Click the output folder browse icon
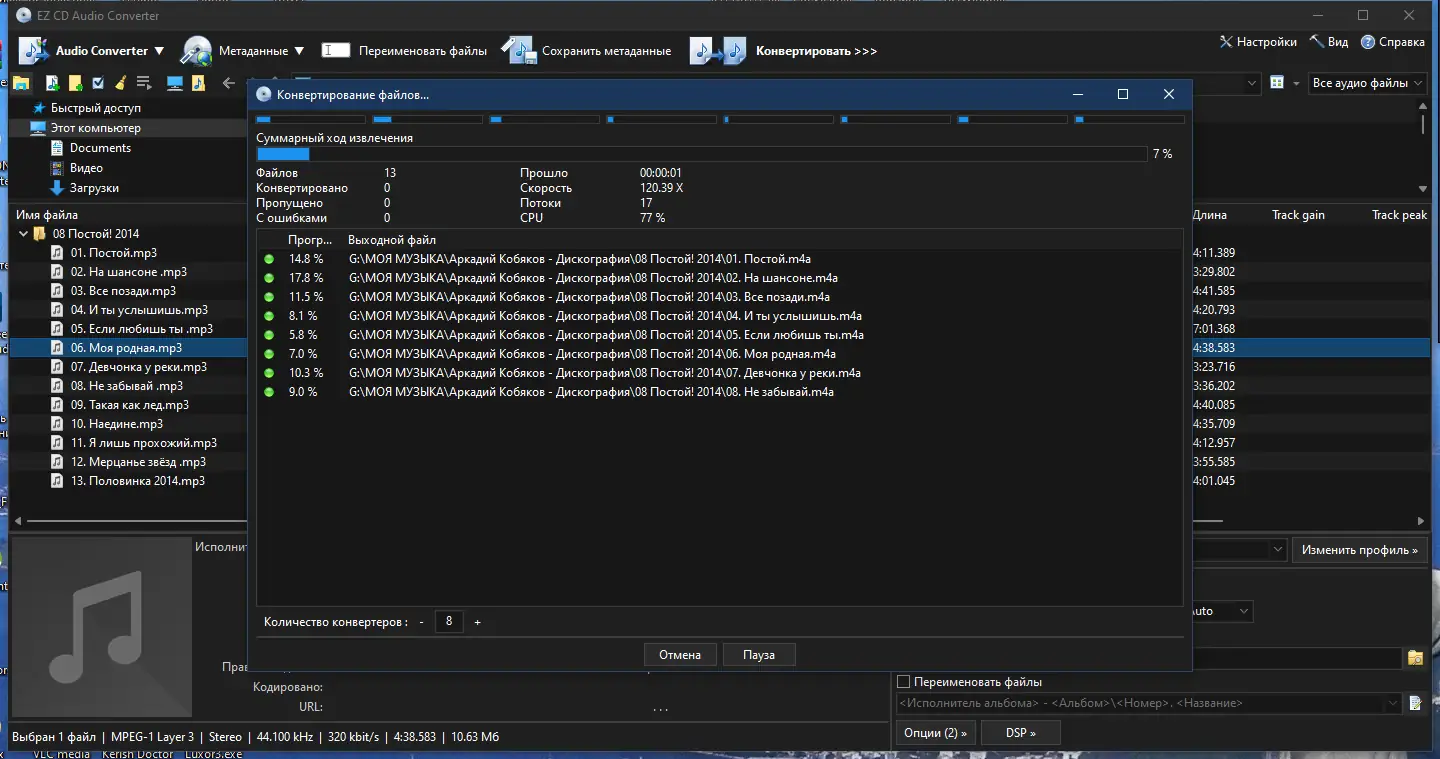 pos(1415,658)
